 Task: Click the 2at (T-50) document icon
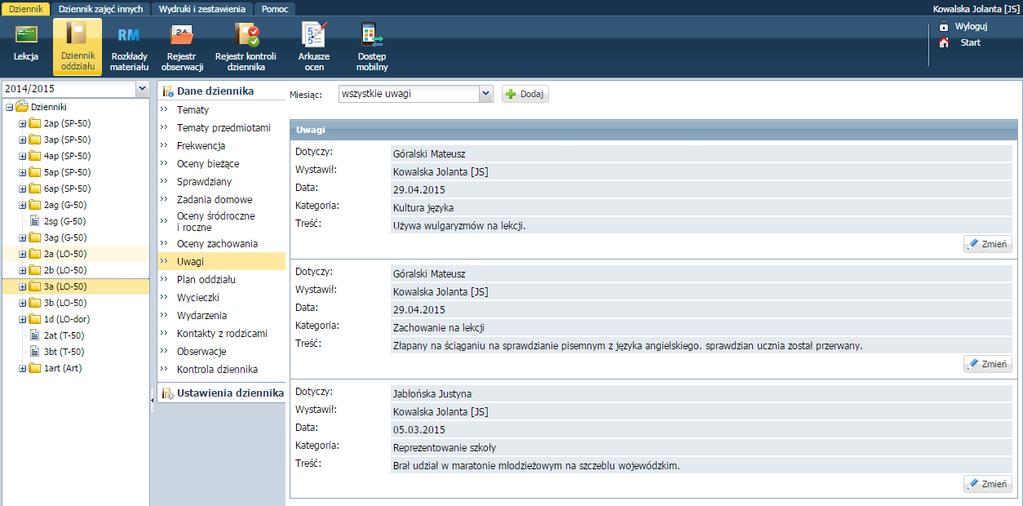click(35, 335)
